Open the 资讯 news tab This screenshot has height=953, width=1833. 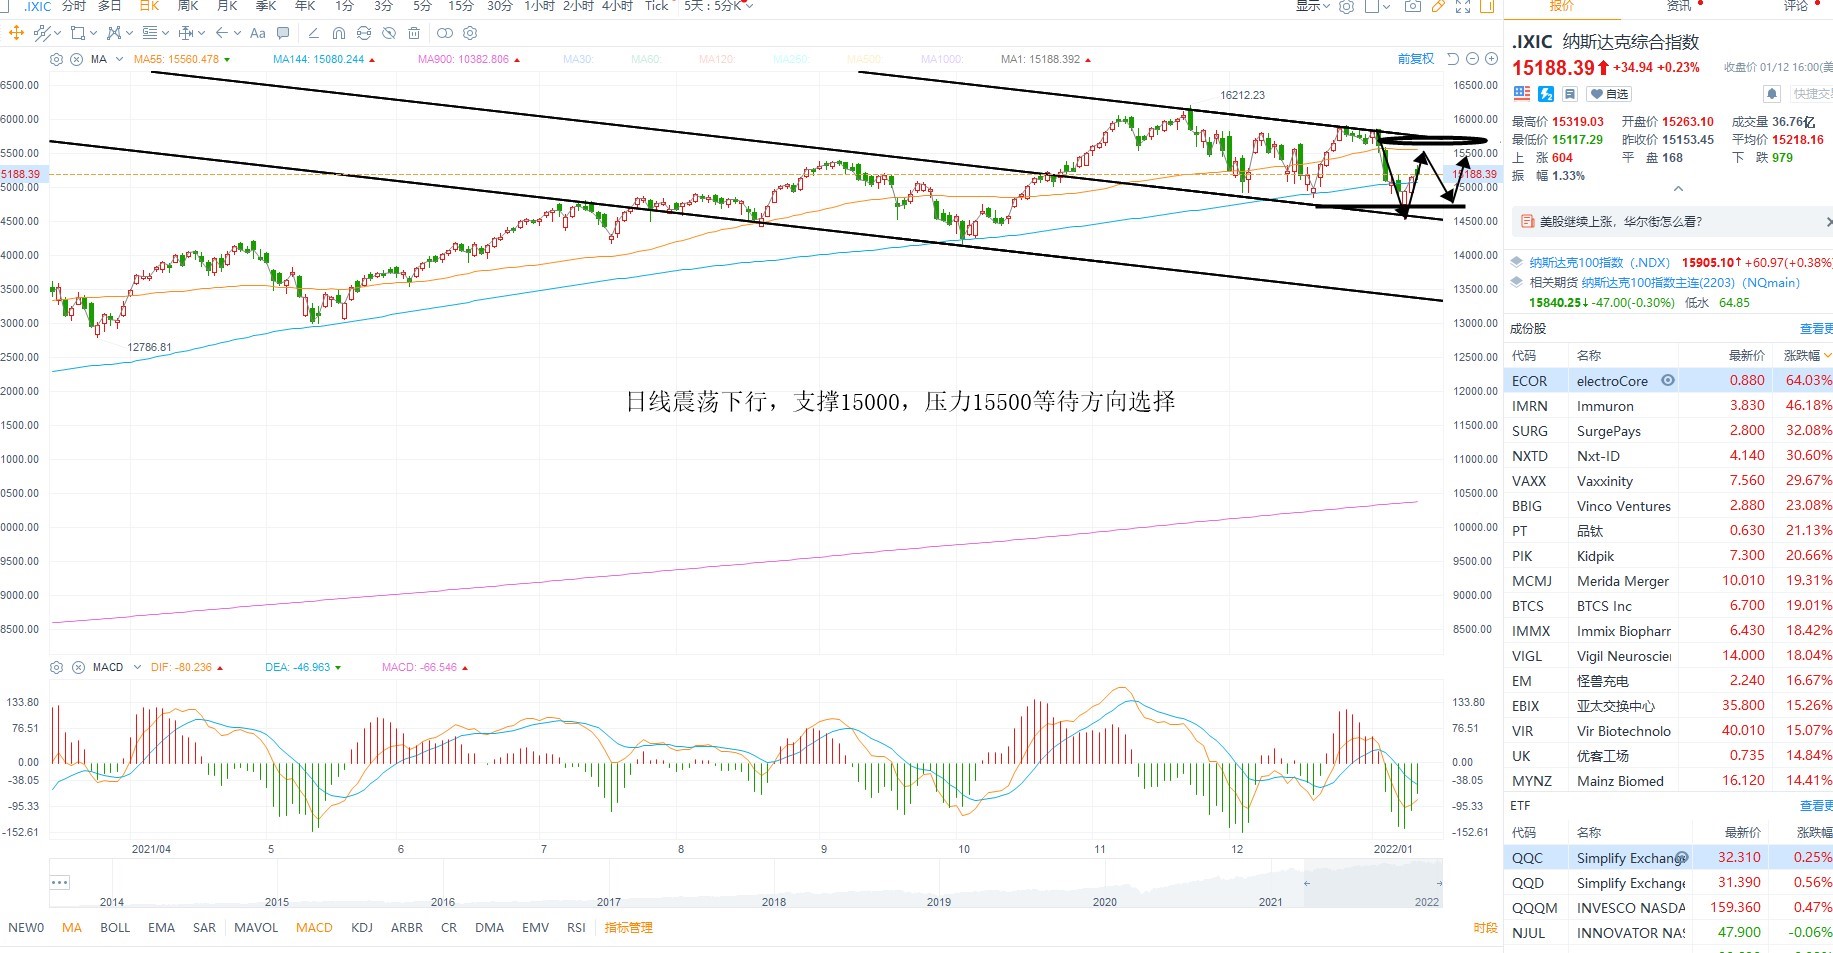(1679, 6)
